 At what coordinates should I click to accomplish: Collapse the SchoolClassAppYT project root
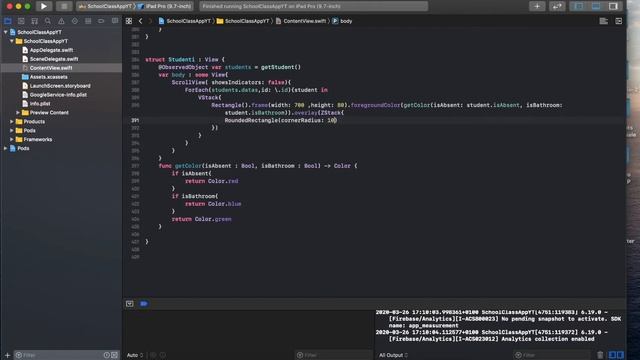pos(5,32)
